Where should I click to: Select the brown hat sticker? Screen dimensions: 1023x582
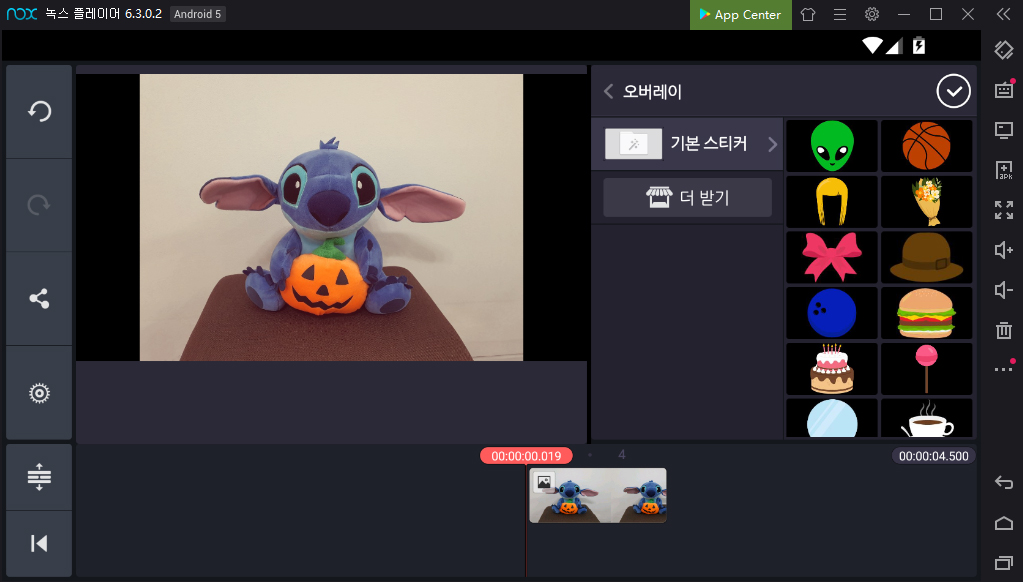click(926, 257)
